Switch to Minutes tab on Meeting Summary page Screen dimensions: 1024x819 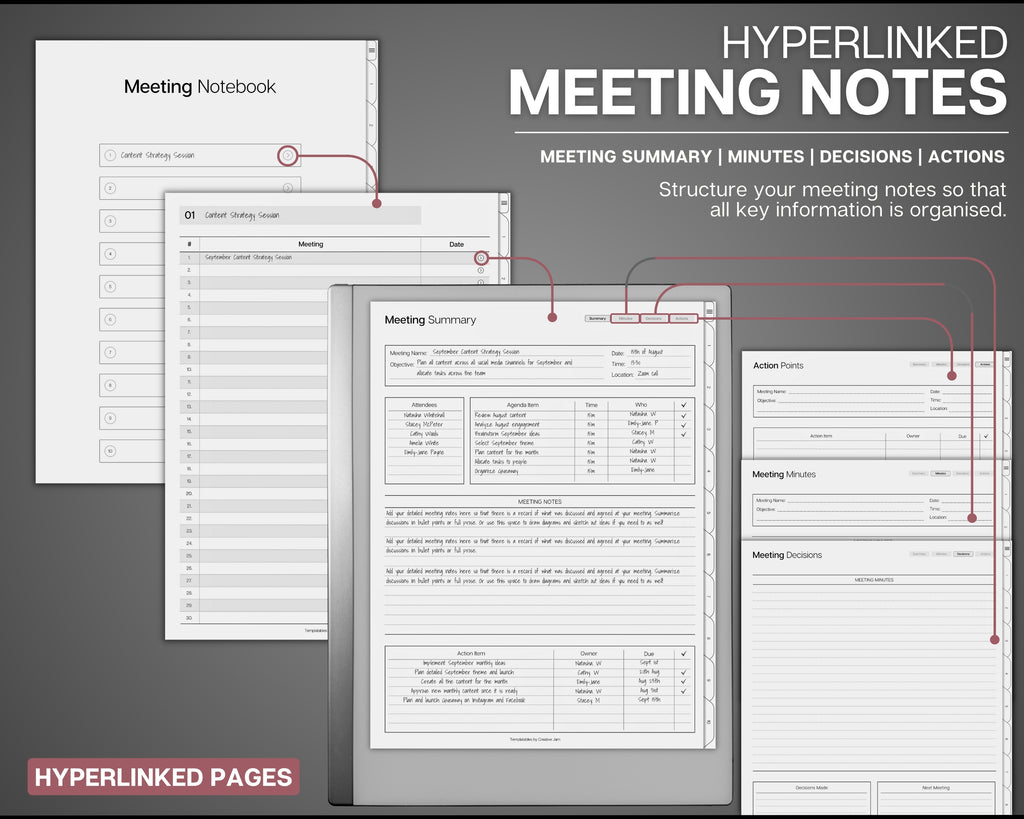(625, 319)
